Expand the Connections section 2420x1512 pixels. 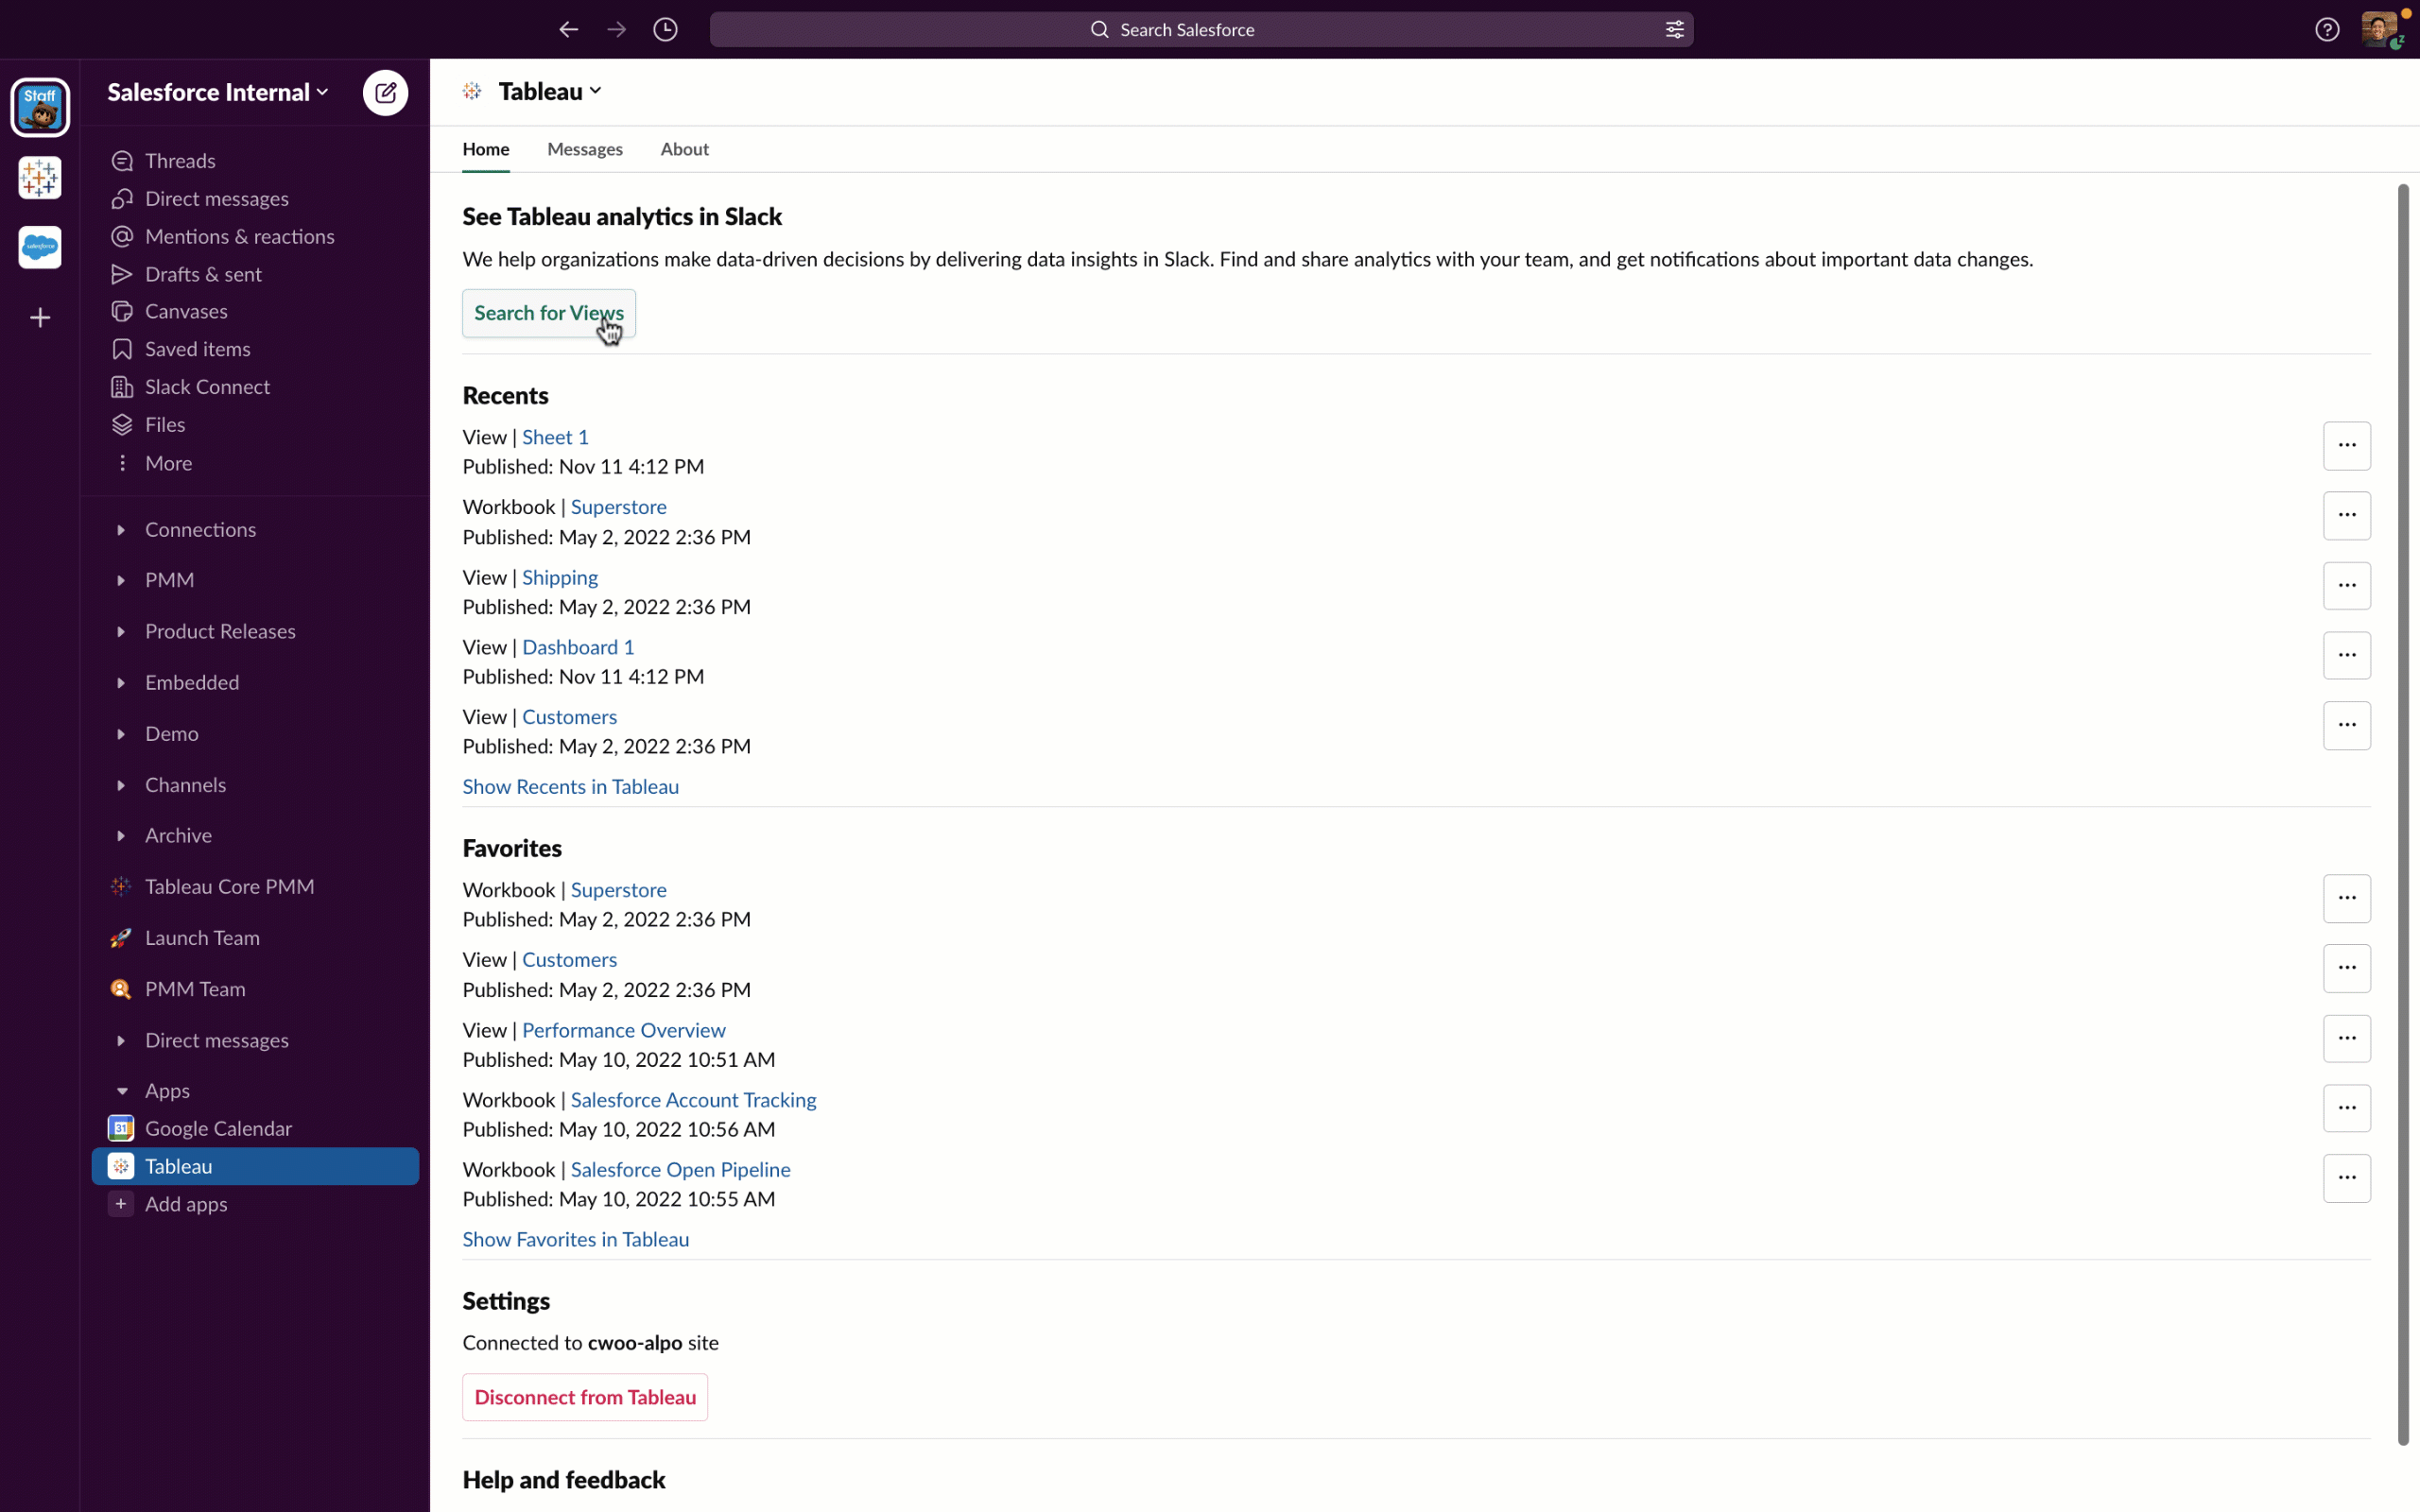(x=118, y=528)
